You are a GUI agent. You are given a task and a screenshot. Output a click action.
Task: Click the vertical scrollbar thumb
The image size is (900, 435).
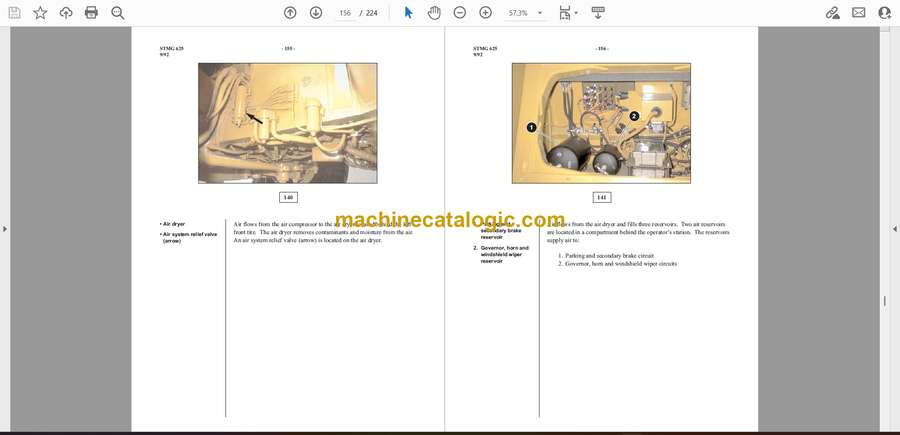pos(885,301)
